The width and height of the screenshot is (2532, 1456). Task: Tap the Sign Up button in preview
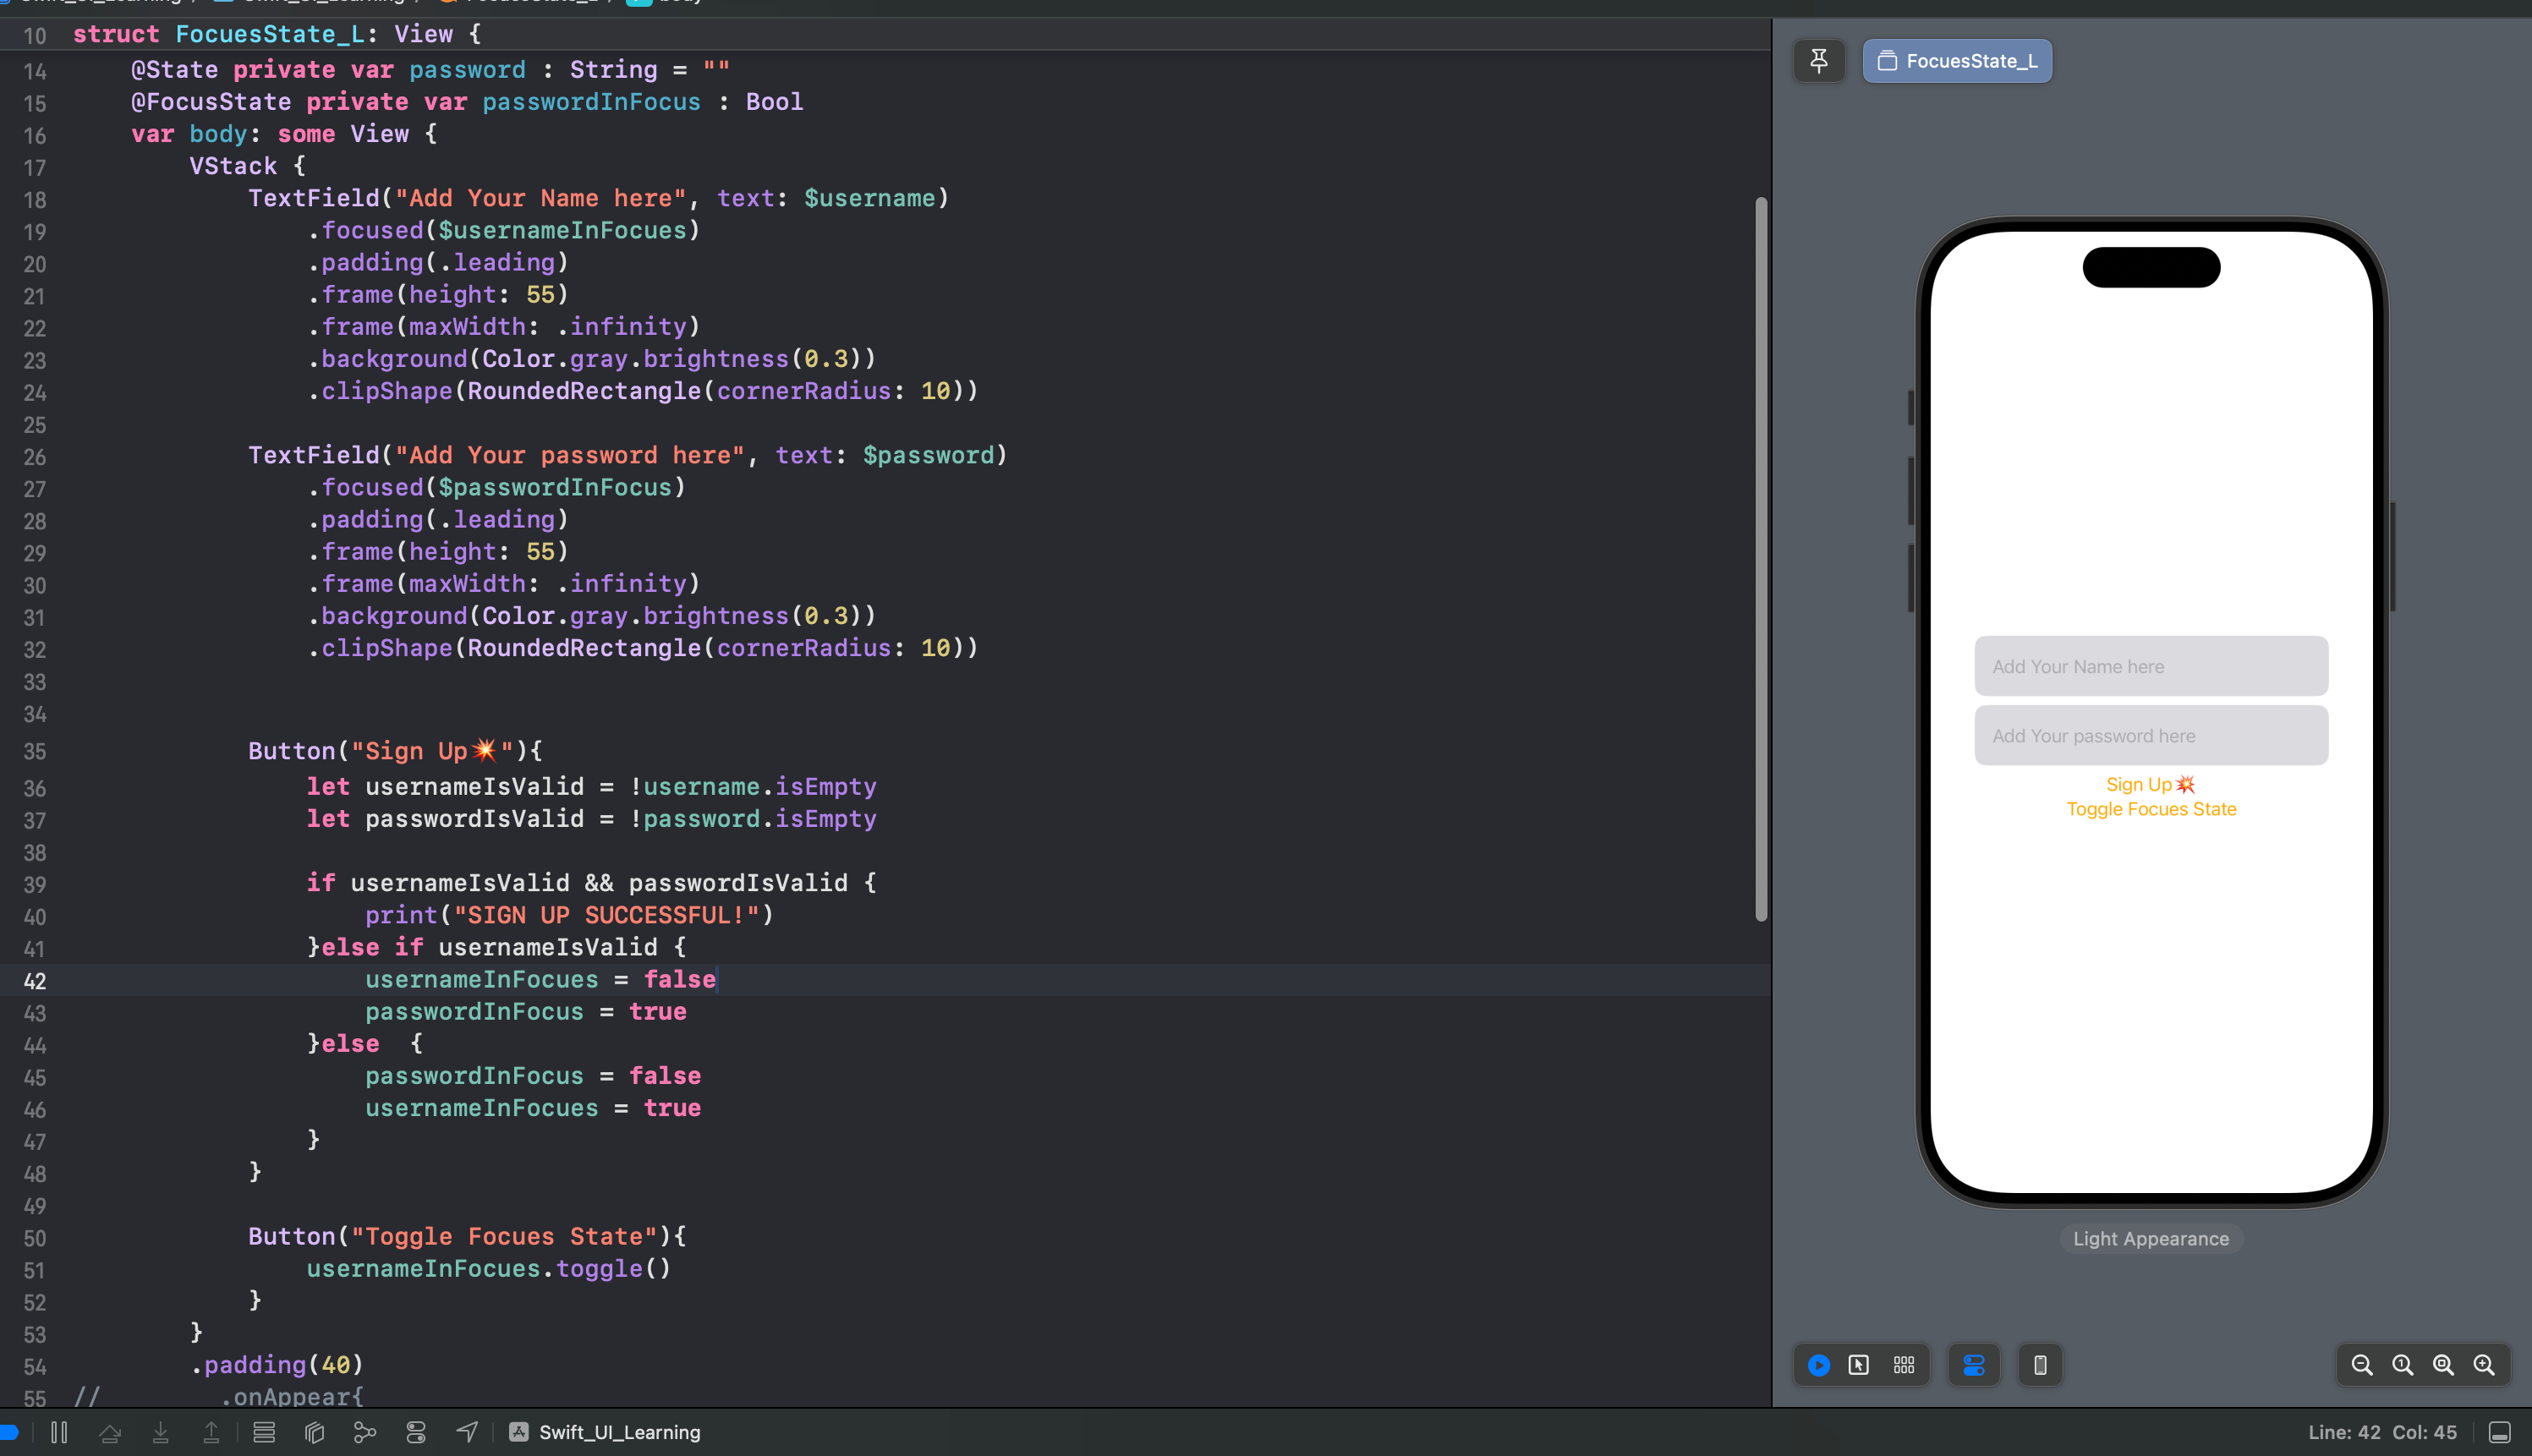point(2151,785)
